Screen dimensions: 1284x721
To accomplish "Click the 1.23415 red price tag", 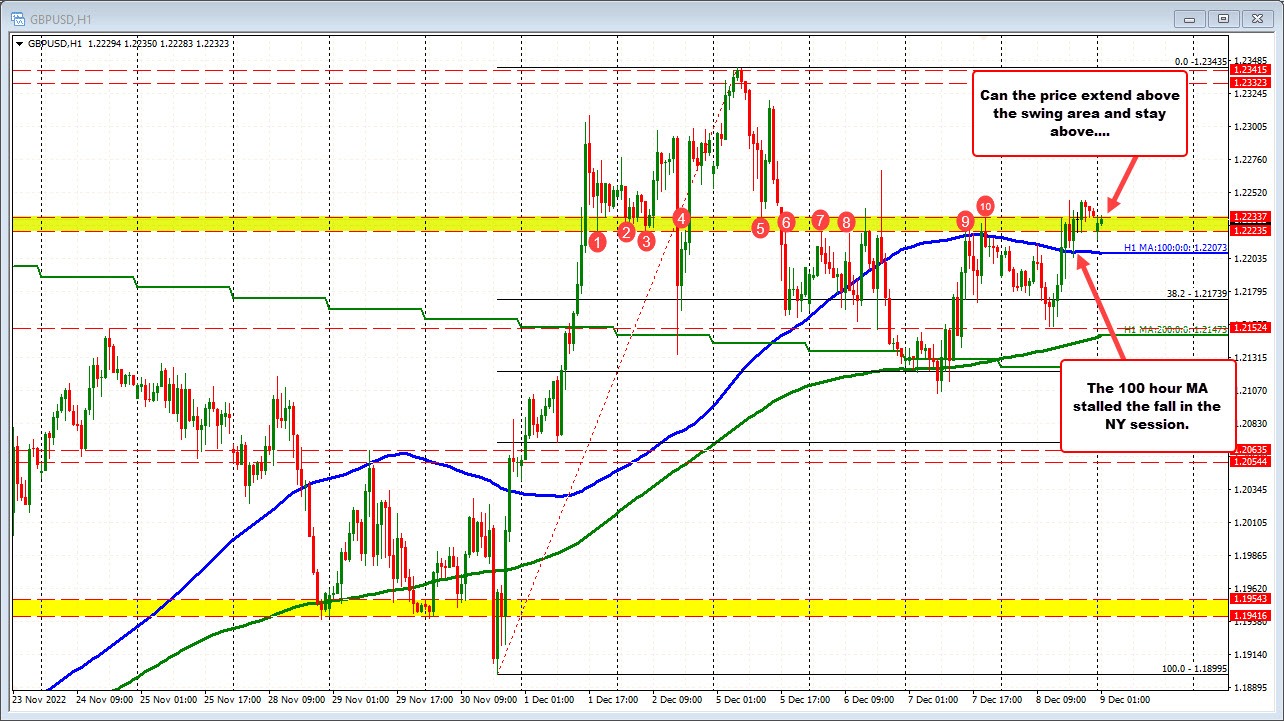I will 1250,71.
